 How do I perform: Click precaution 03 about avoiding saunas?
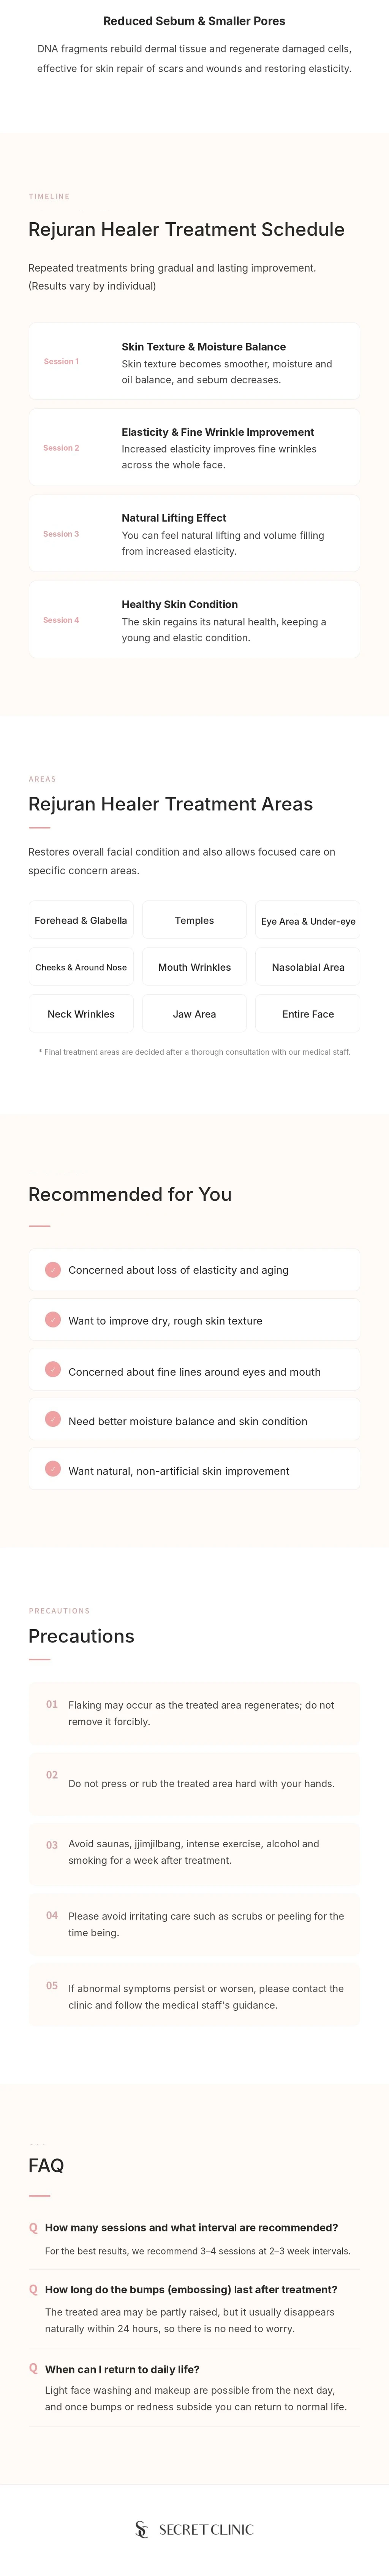coord(194,1852)
